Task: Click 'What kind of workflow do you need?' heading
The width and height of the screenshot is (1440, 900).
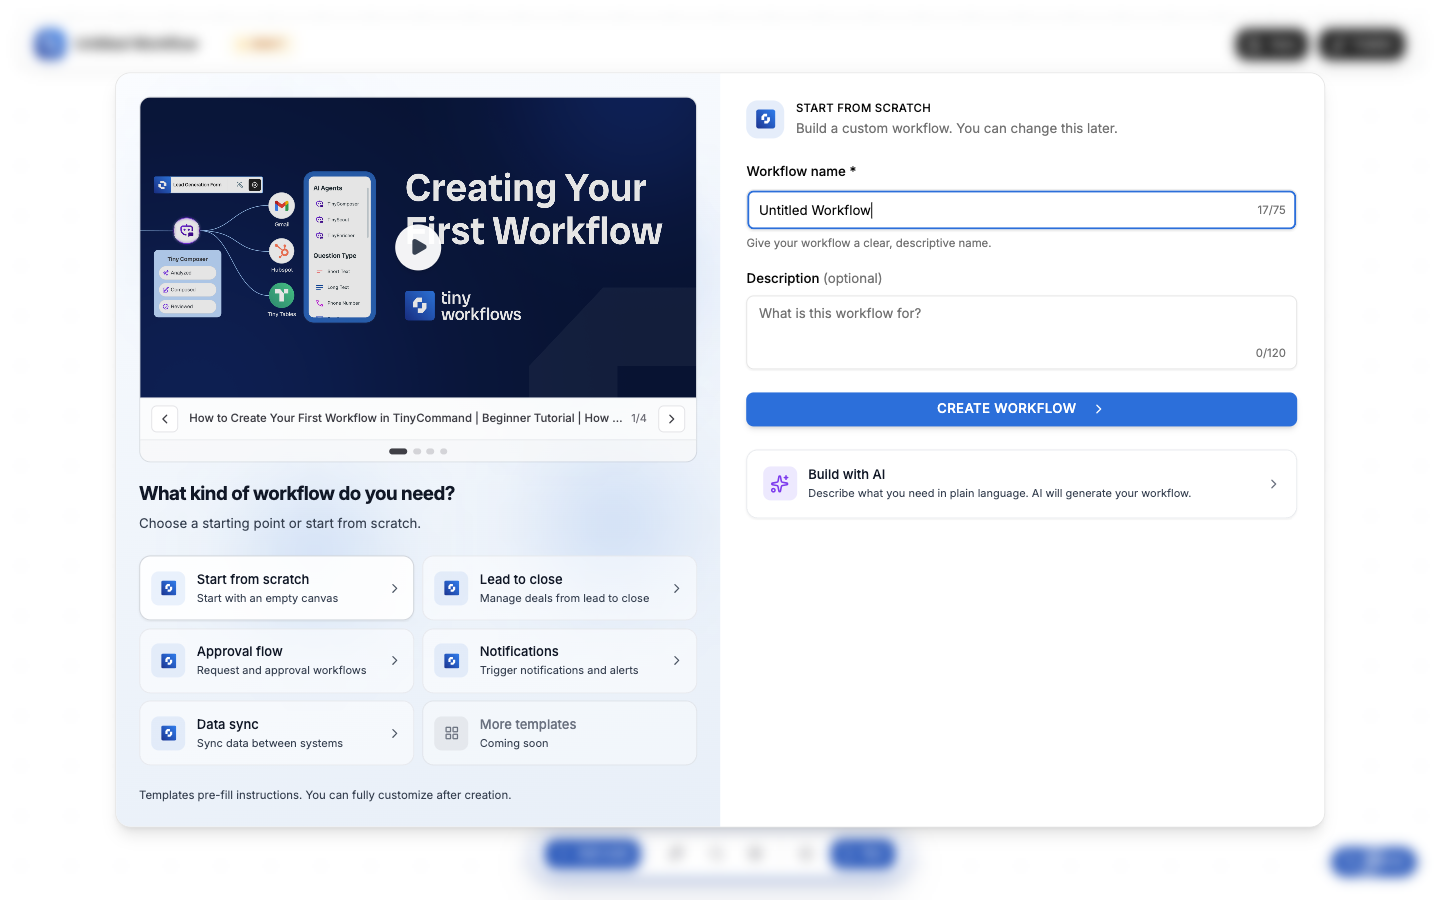Action: (x=297, y=494)
